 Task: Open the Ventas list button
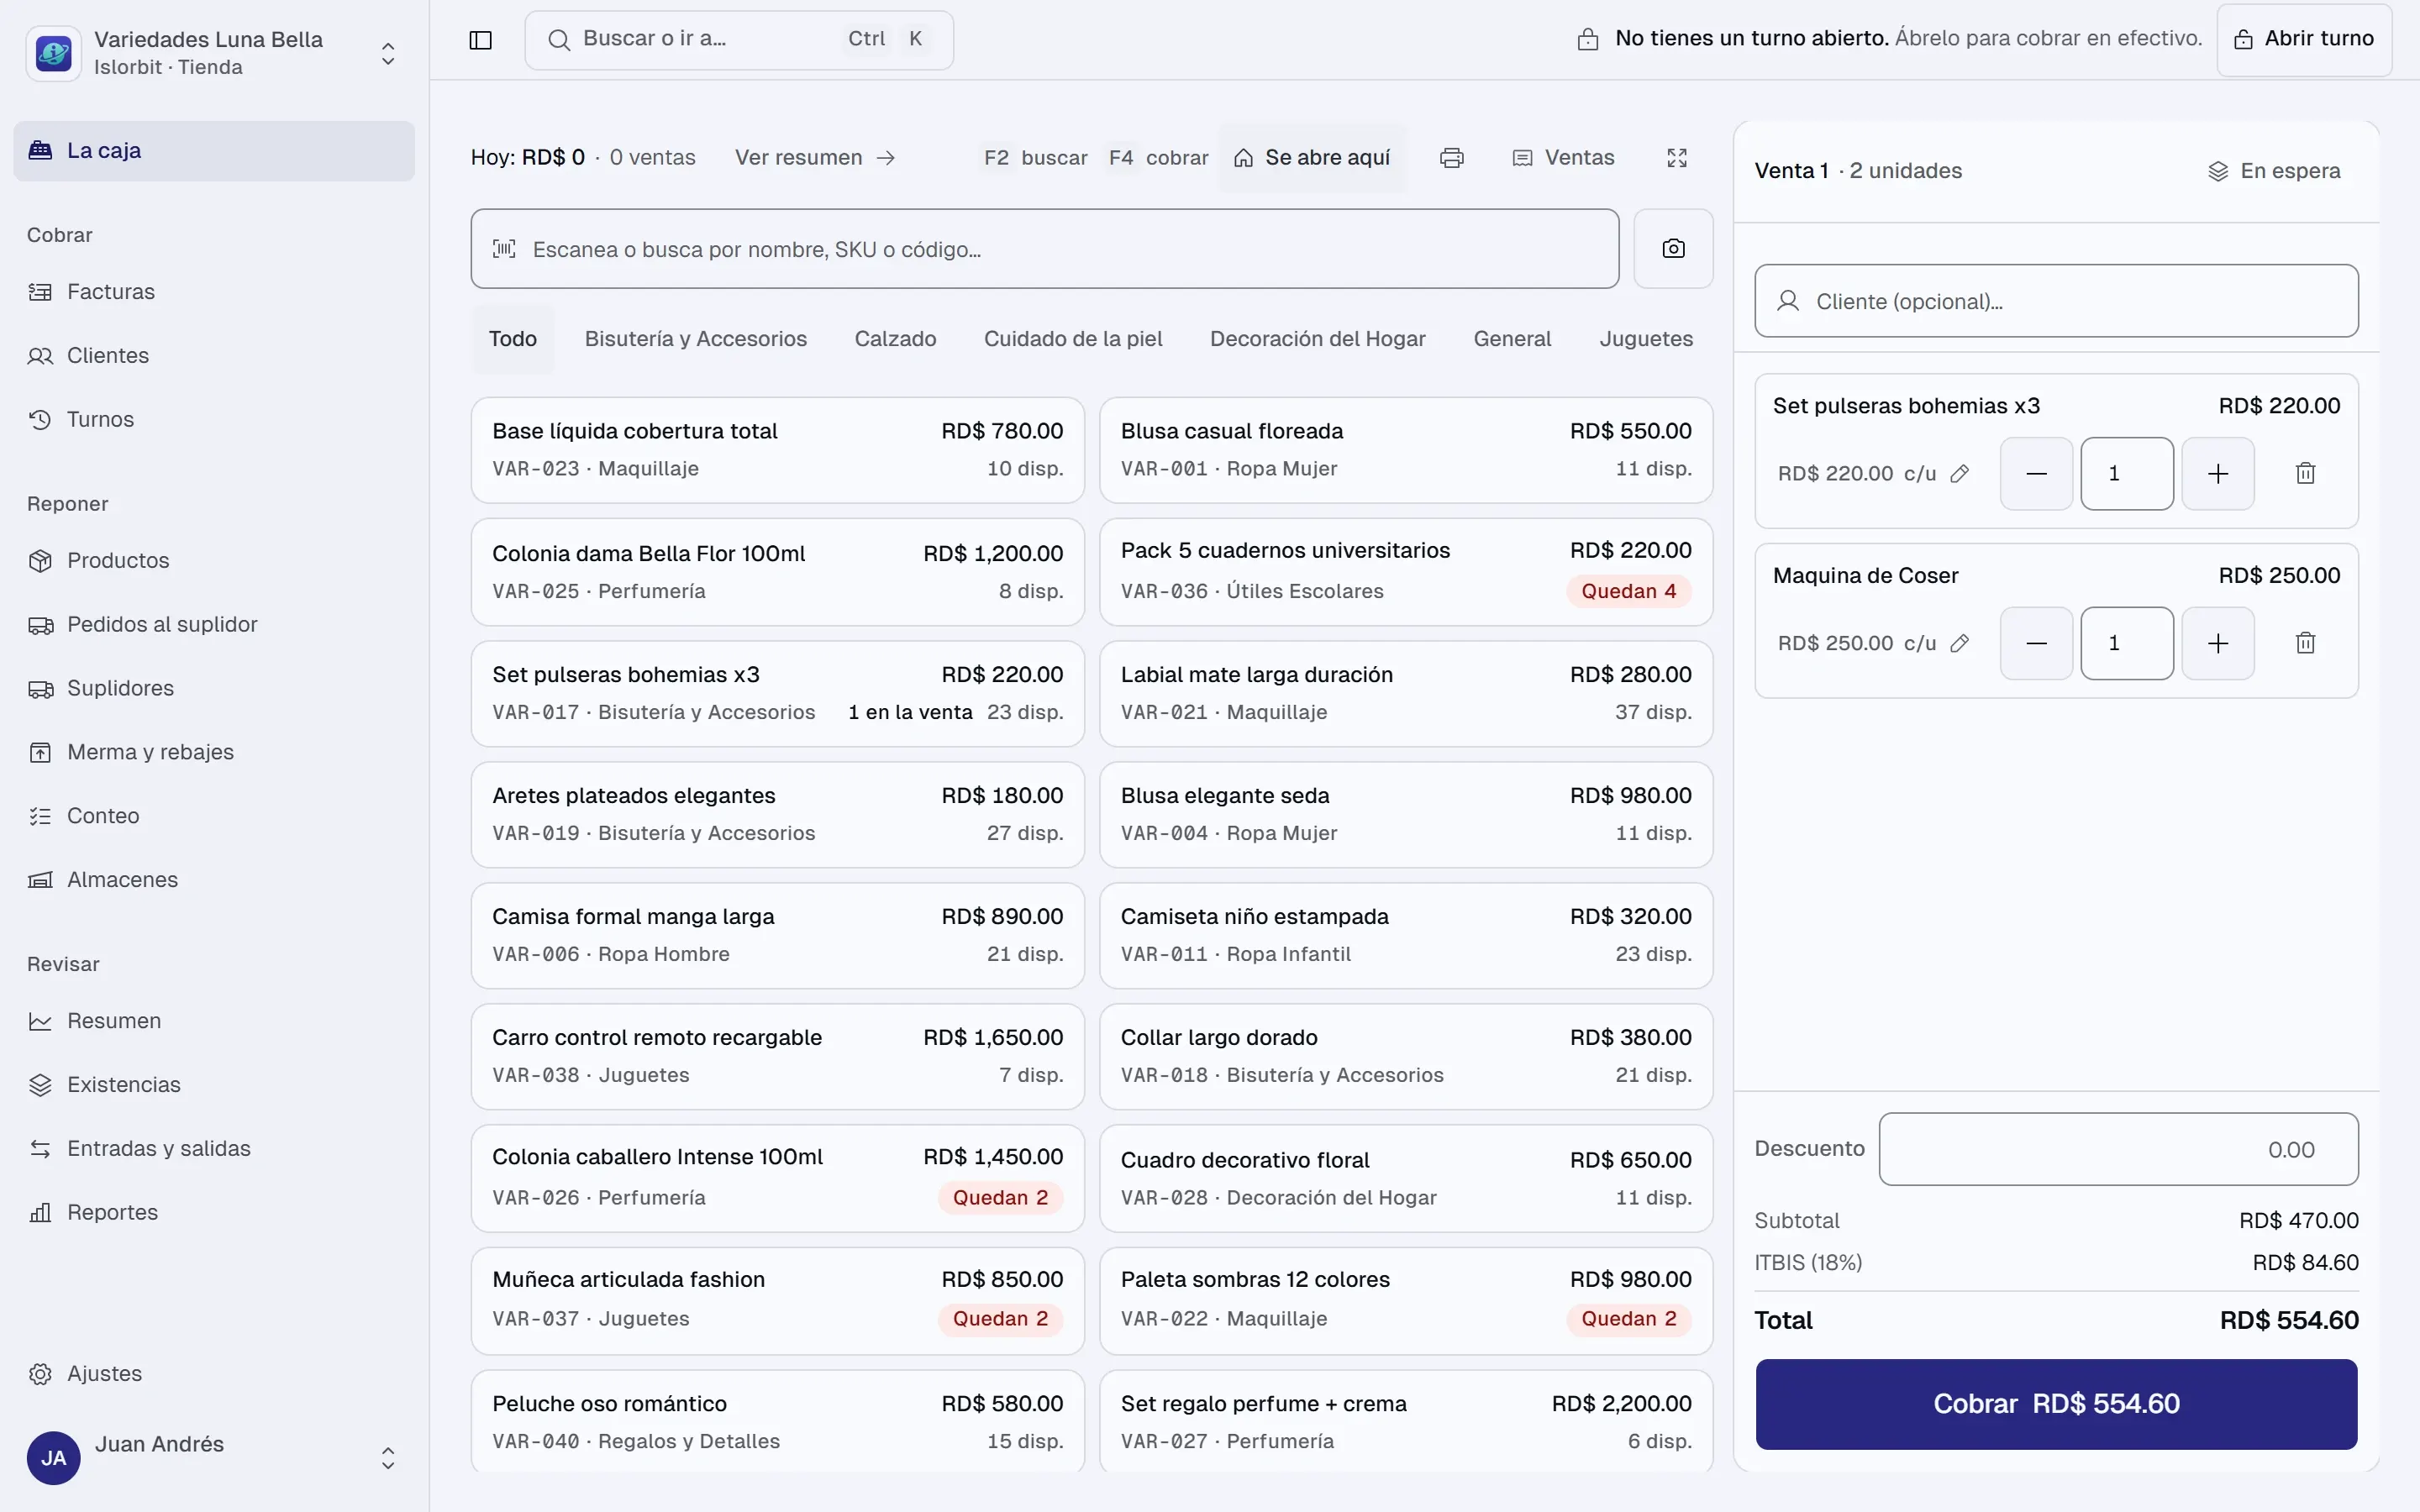tap(1564, 158)
